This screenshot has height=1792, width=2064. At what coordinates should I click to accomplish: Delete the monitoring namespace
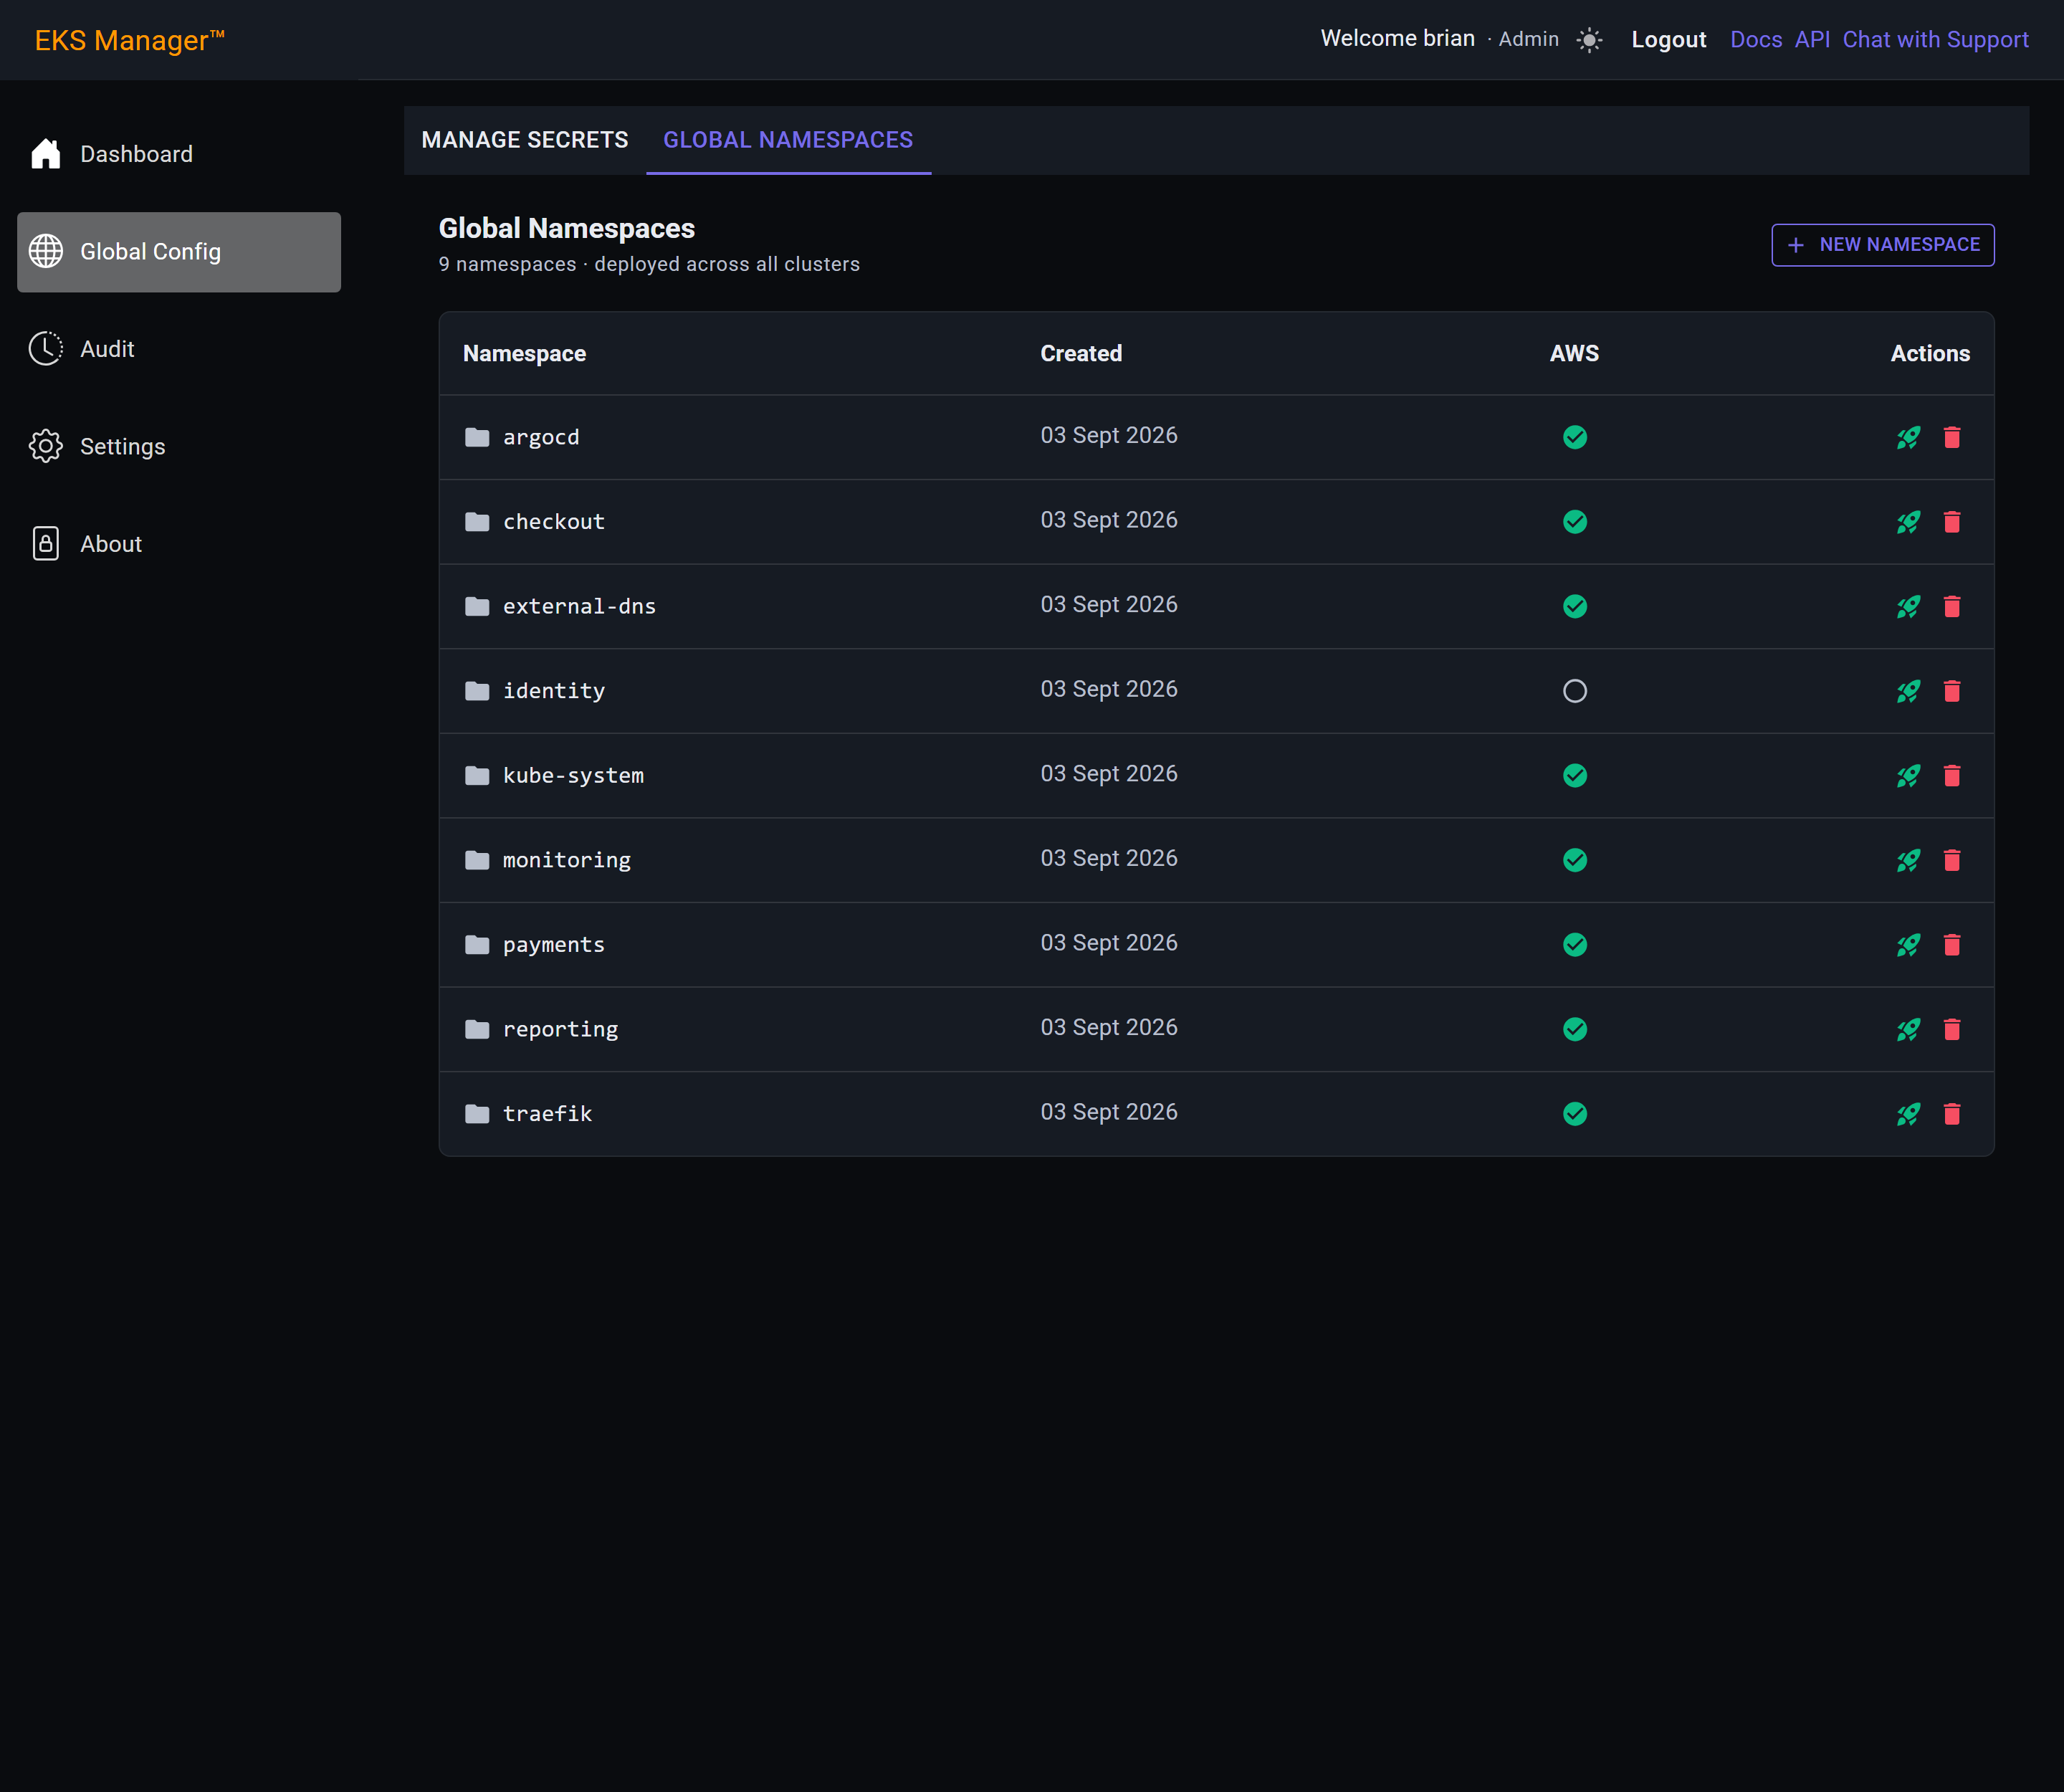pyautogui.click(x=1952, y=860)
